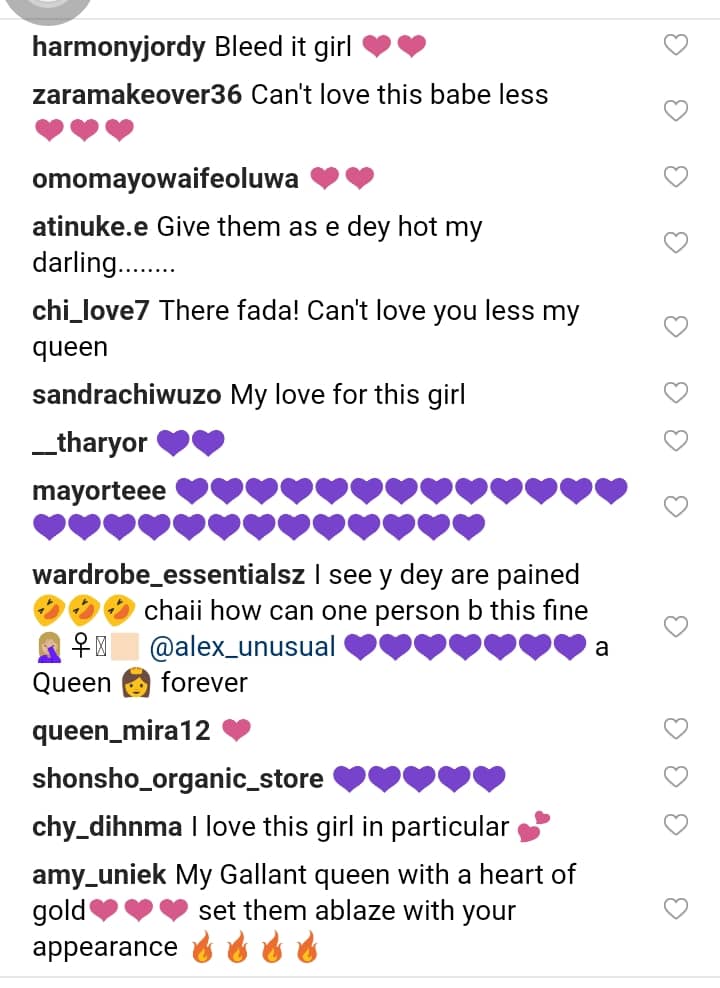The height and width of the screenshot is (988, 720).
Task: Tap the heart beside chi_love7's comment
Action: click(677, 327)
